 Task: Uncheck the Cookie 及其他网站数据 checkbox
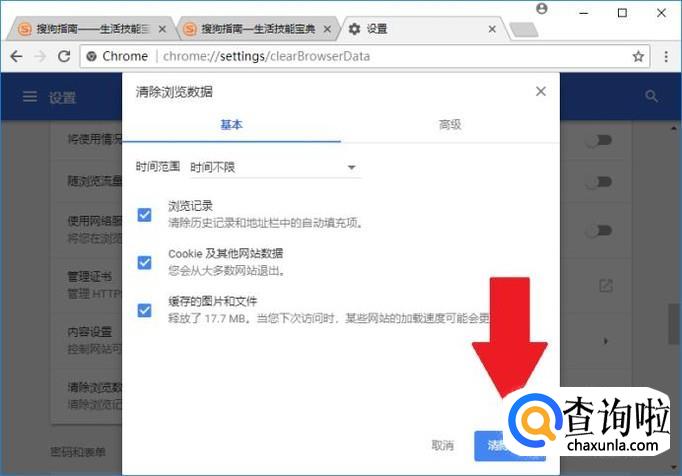pyautogui.click(x=144, y=262)
